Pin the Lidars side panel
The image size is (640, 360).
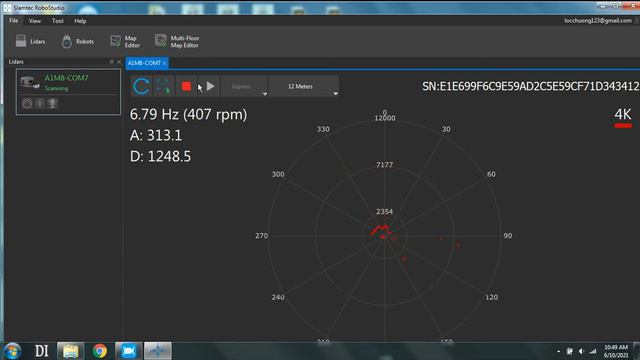(x=111, y=62)
